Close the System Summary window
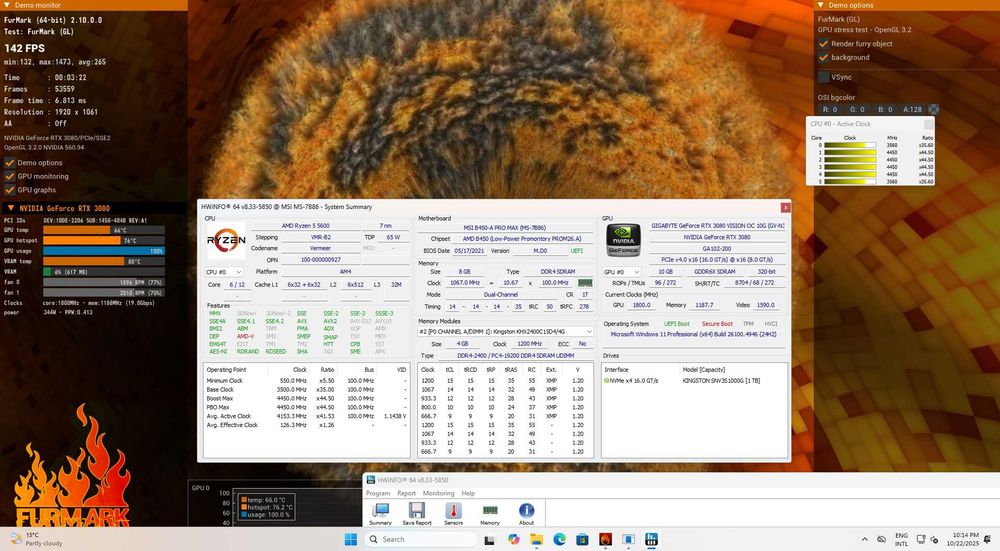The height and width of the screenshot is (551, 1000). [x=785, y=207]
